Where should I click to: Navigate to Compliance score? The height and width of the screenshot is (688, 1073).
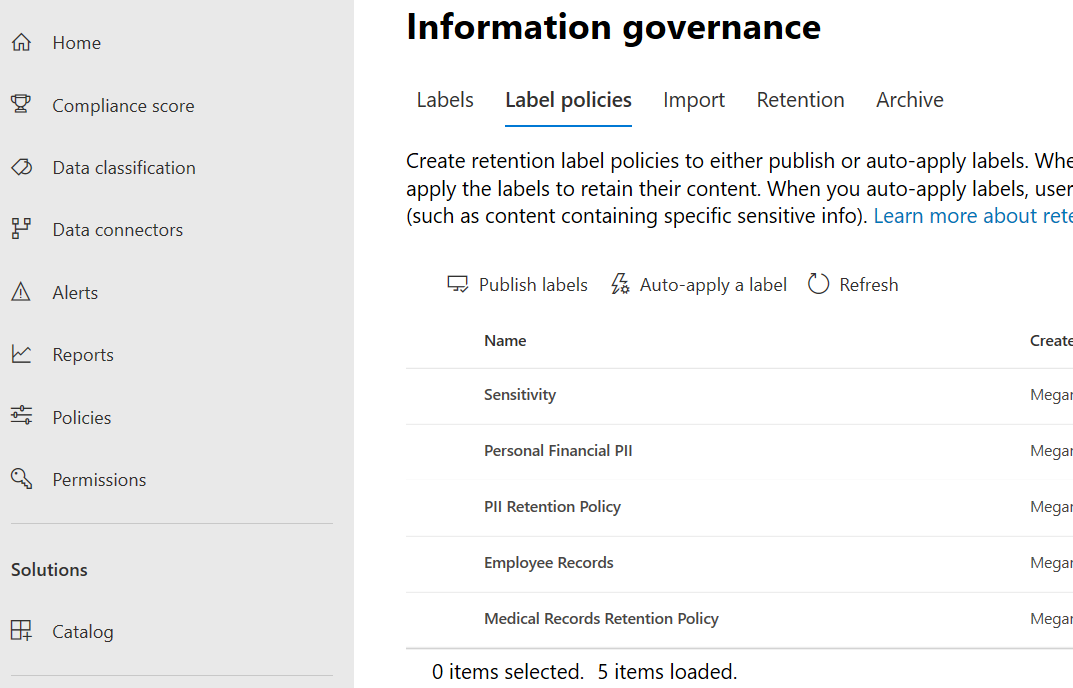(x=123, y=105)
